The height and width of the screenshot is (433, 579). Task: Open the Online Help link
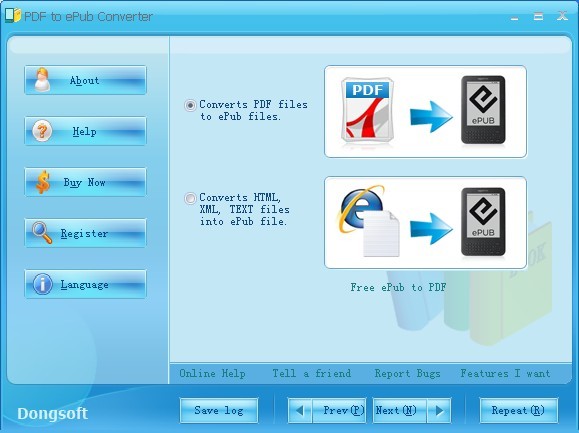212,374
